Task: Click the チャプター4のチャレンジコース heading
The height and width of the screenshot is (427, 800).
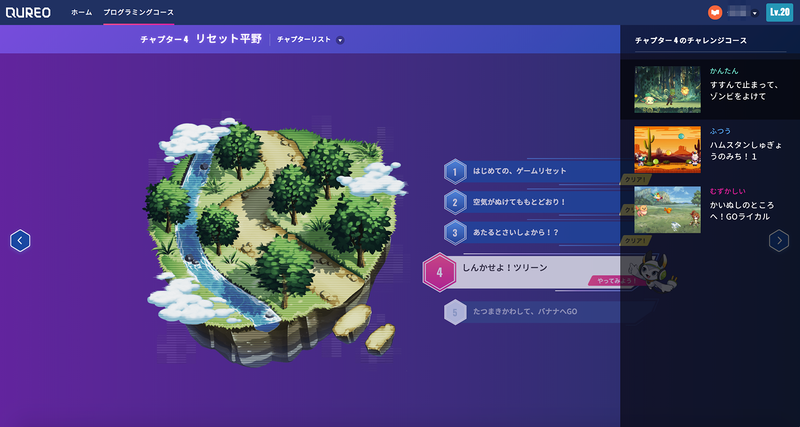Action: [x=691, y=40]
